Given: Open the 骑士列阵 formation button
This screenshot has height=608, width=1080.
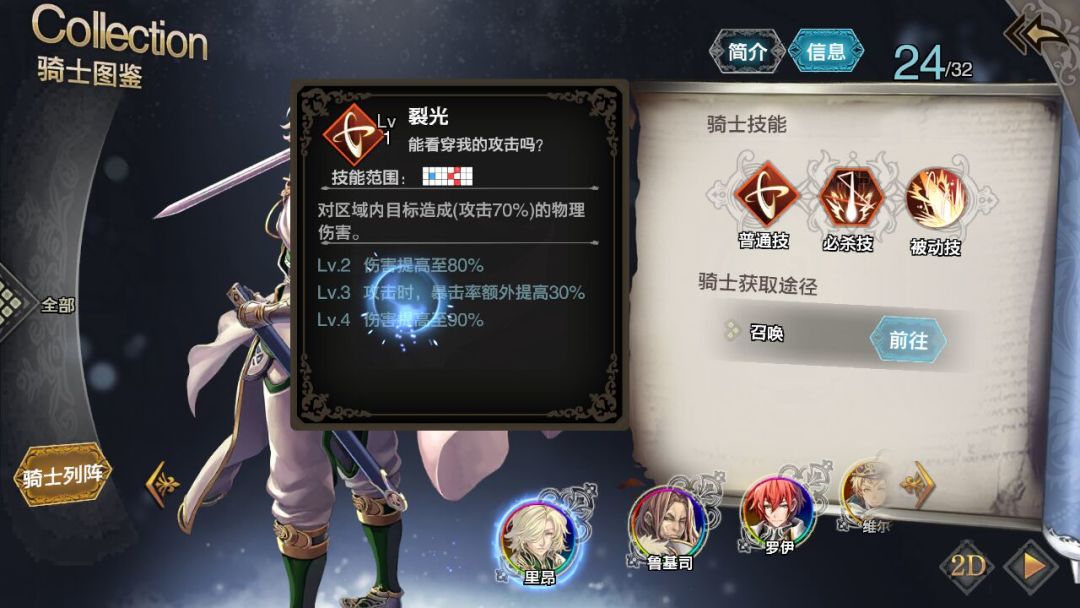Looking at the screenshot, I should (x=63, y=476).
